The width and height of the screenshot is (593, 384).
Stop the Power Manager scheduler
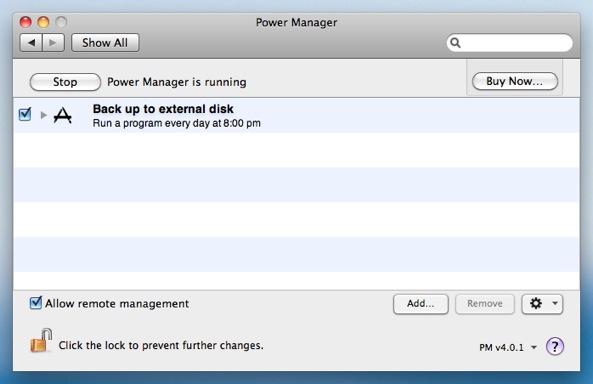pyautogui.click(x=65, y=82)
